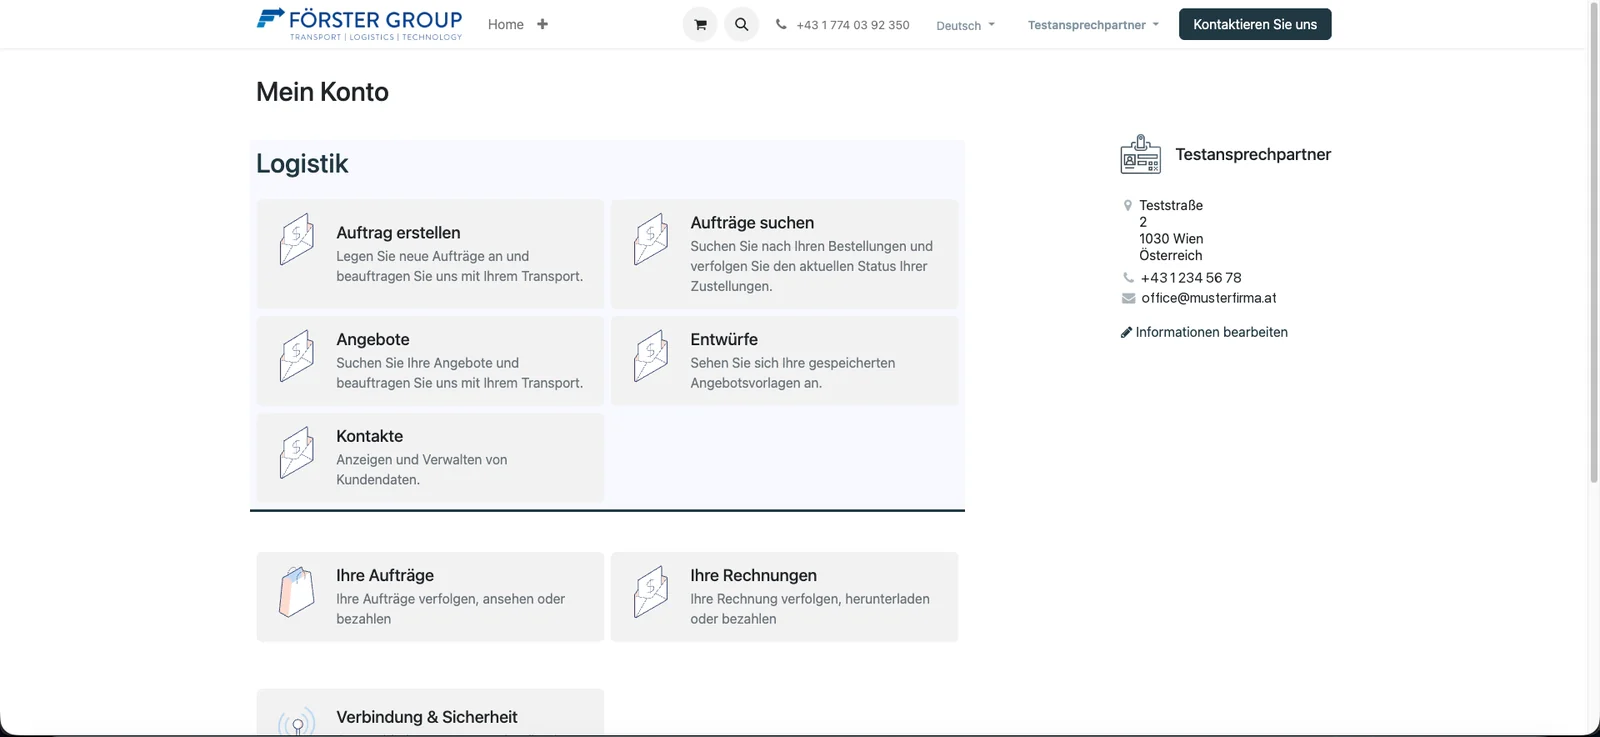The image size is (1600, 737).
Task: Open the Ihre Aufträge card title
Action: (385, 575)
